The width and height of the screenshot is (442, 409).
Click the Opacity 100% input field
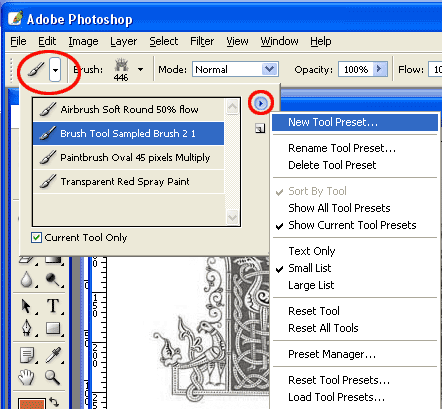coord(356,69)
